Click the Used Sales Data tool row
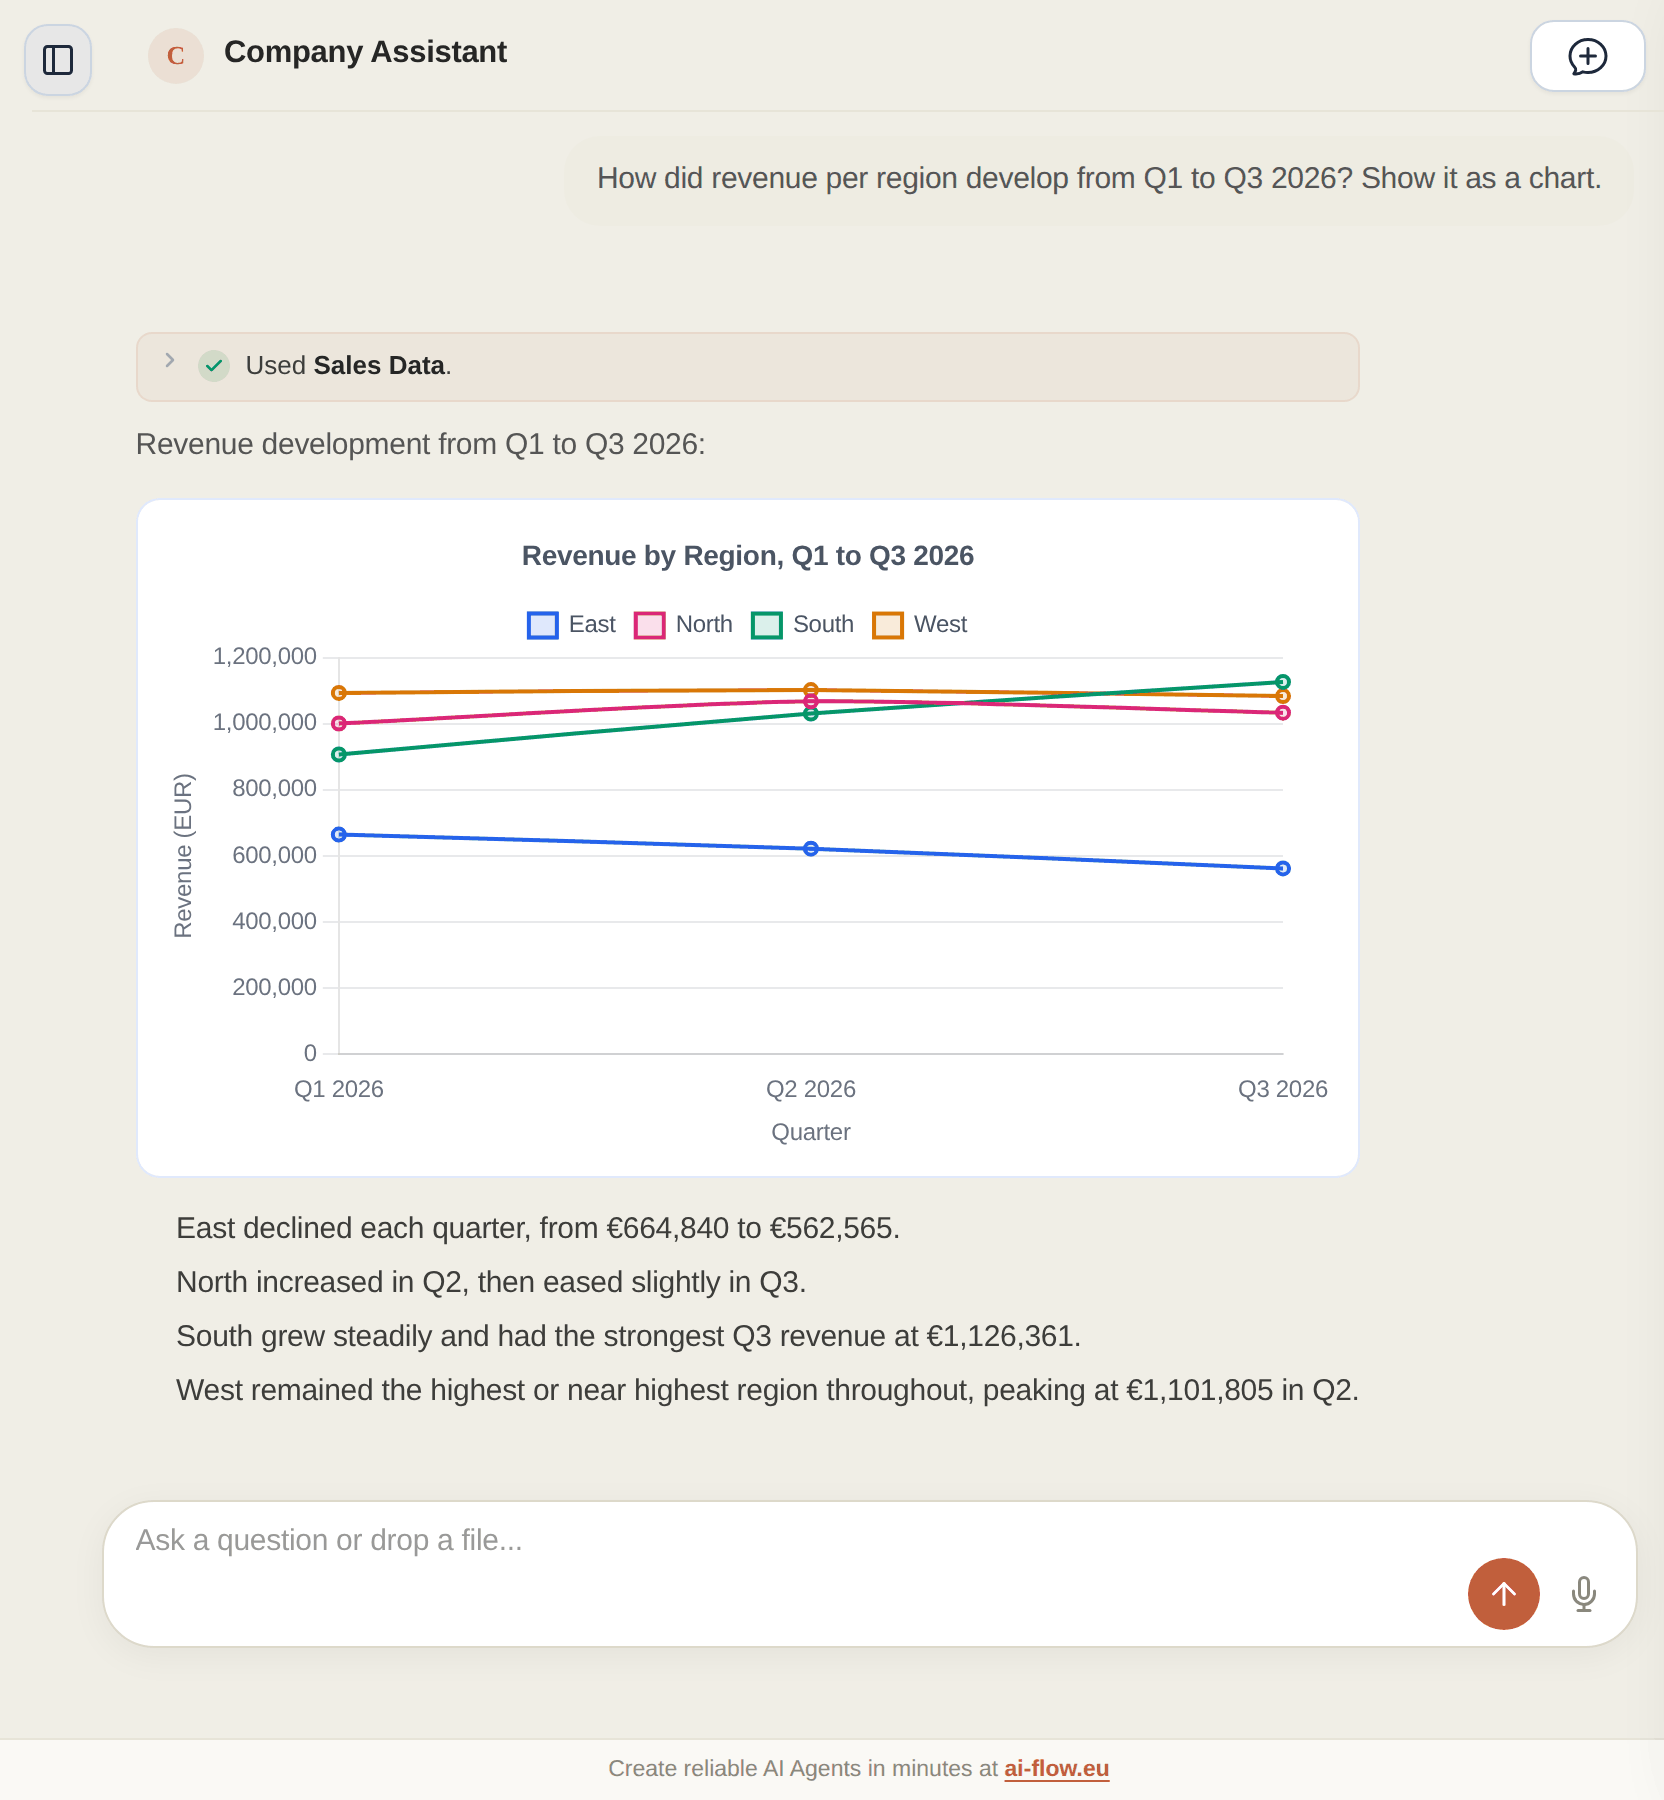 point(748,367)
